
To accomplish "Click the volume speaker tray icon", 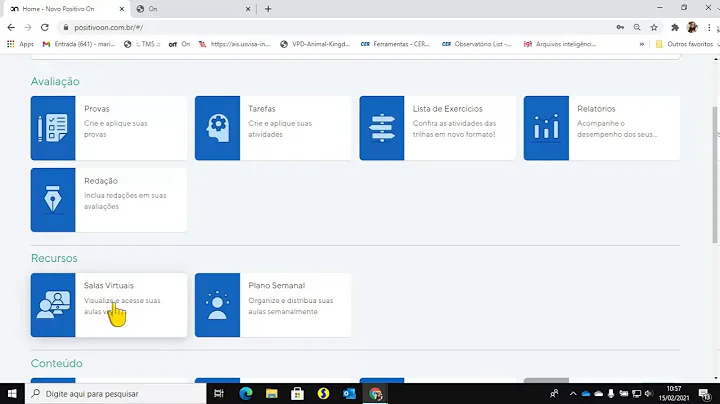I will coord(648,393).
